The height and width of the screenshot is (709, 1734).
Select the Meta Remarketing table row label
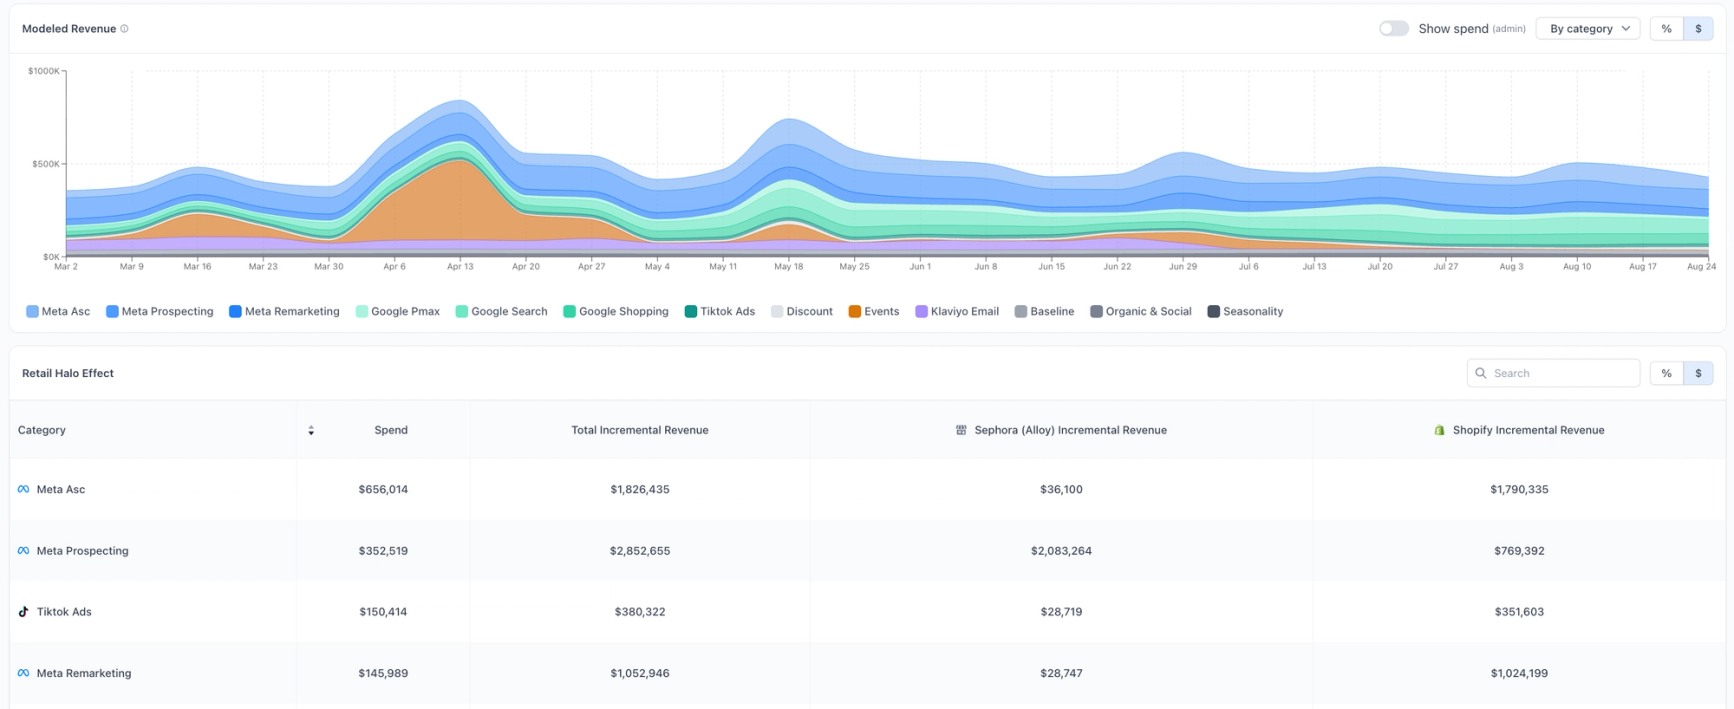tap(84, 673)
